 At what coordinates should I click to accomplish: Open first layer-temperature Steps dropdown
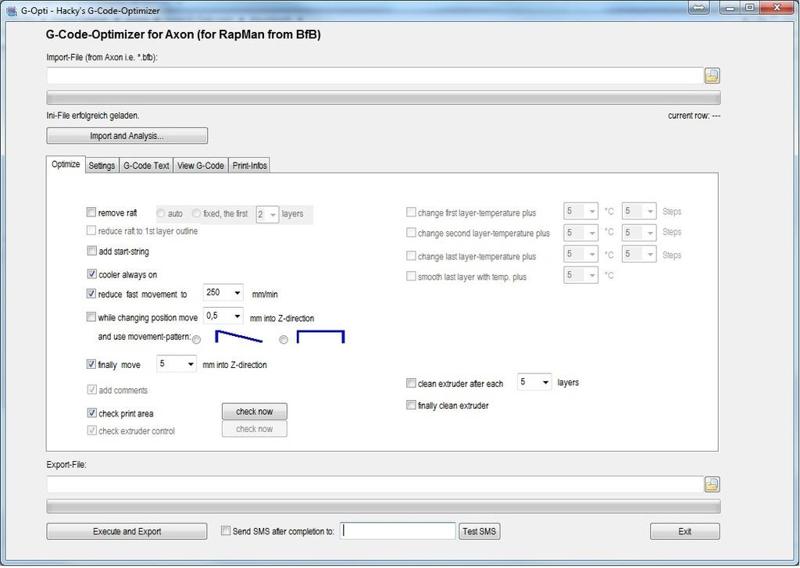[x=650, y=211]
